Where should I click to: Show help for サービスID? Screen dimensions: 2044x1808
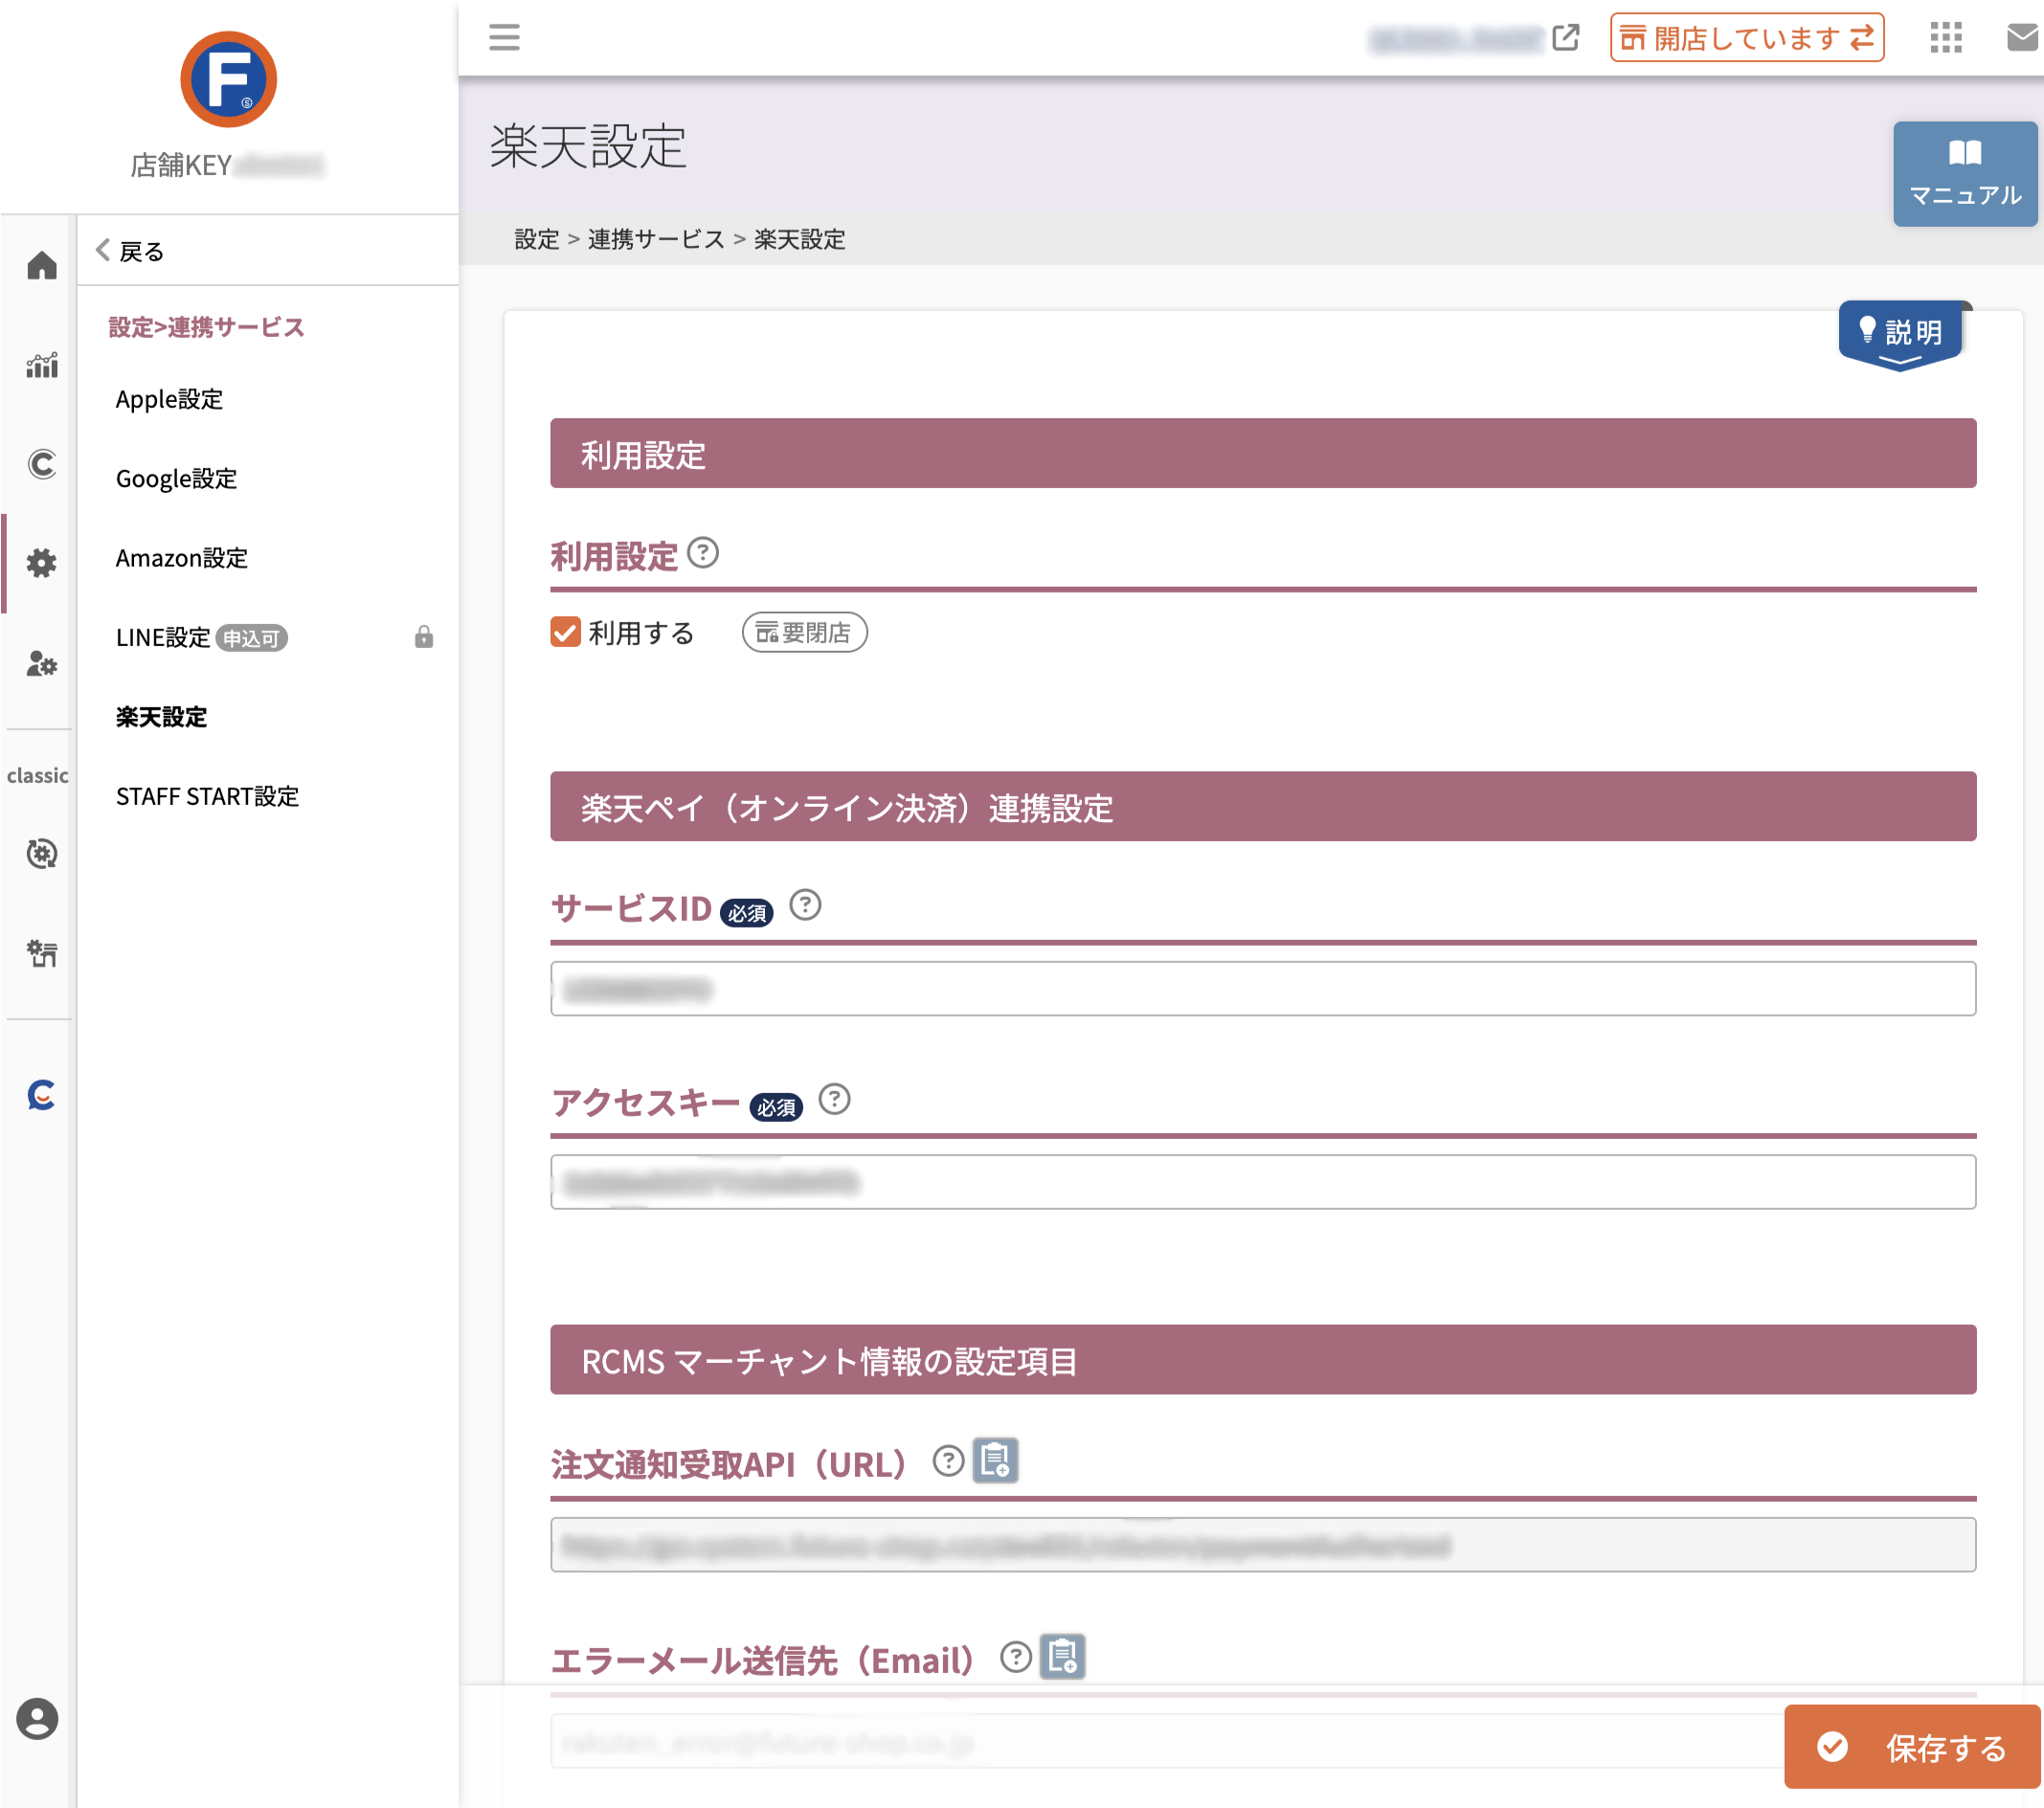(x=805, y=905)
